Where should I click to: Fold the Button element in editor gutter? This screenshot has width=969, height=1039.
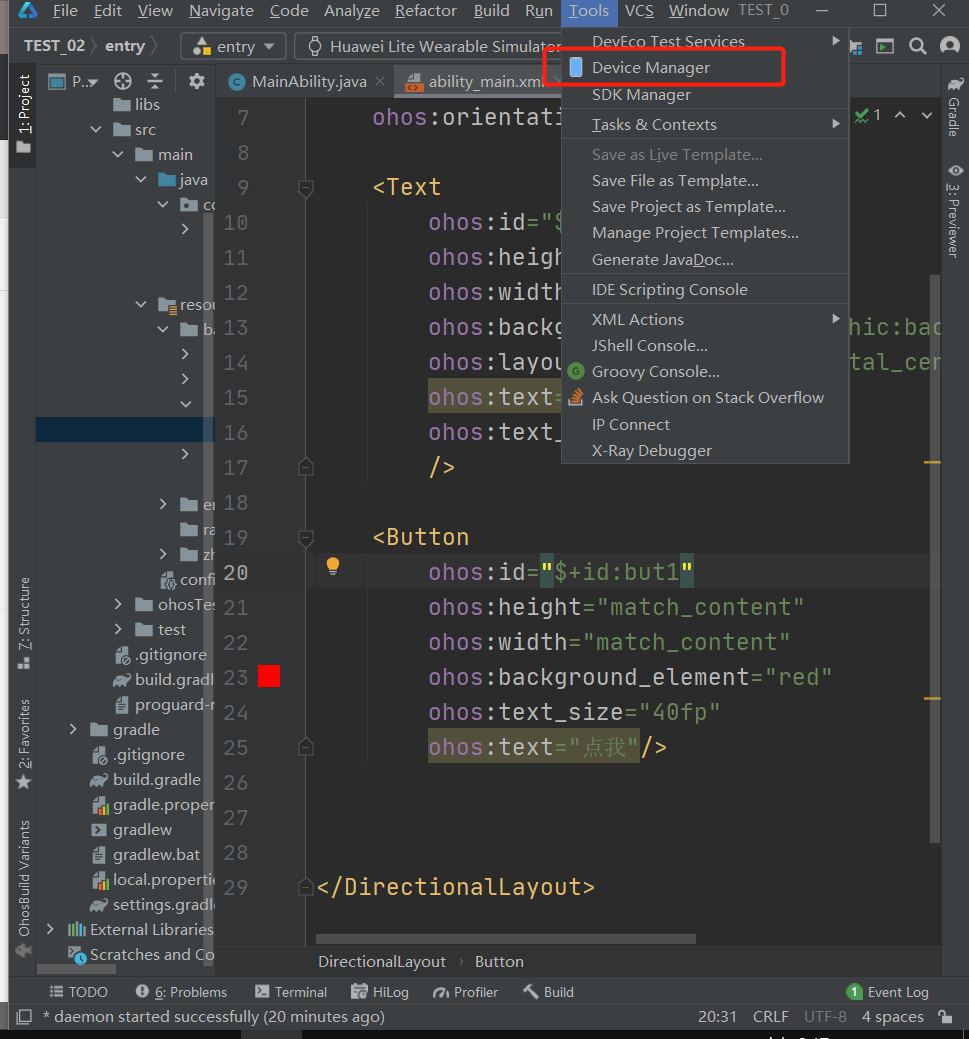coord(306,538)
